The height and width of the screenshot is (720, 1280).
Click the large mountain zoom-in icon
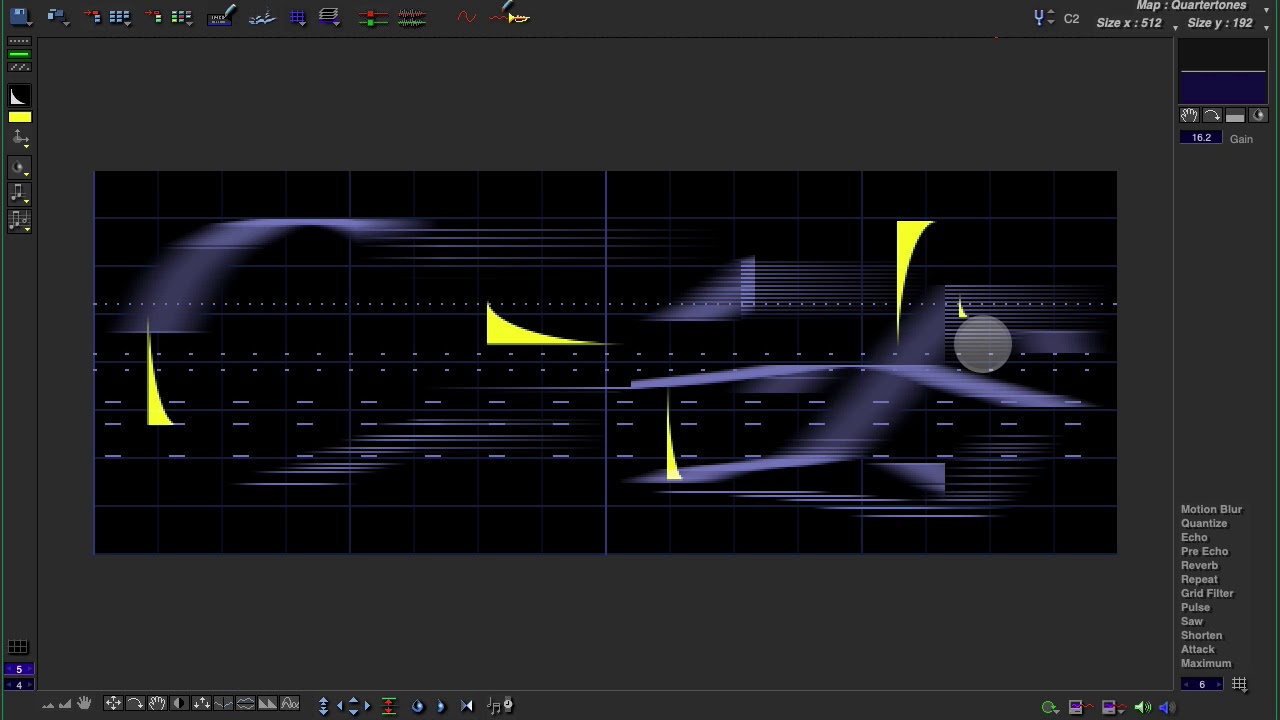coord(65,705)
